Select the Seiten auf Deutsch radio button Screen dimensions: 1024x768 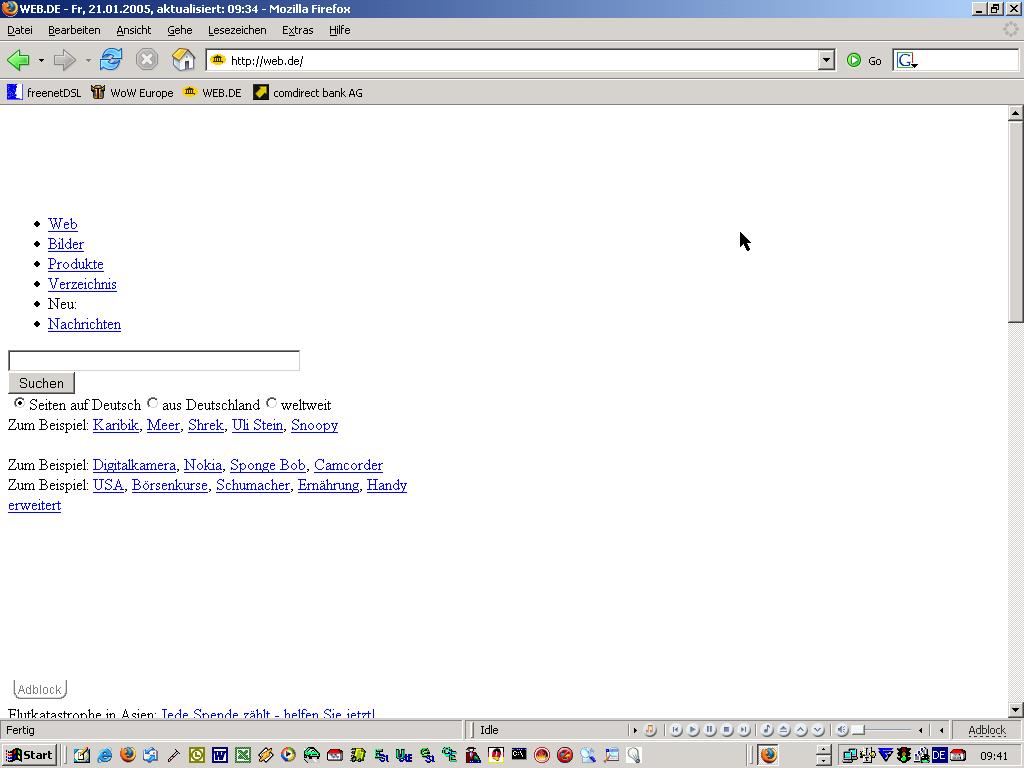tap(20, 403)
